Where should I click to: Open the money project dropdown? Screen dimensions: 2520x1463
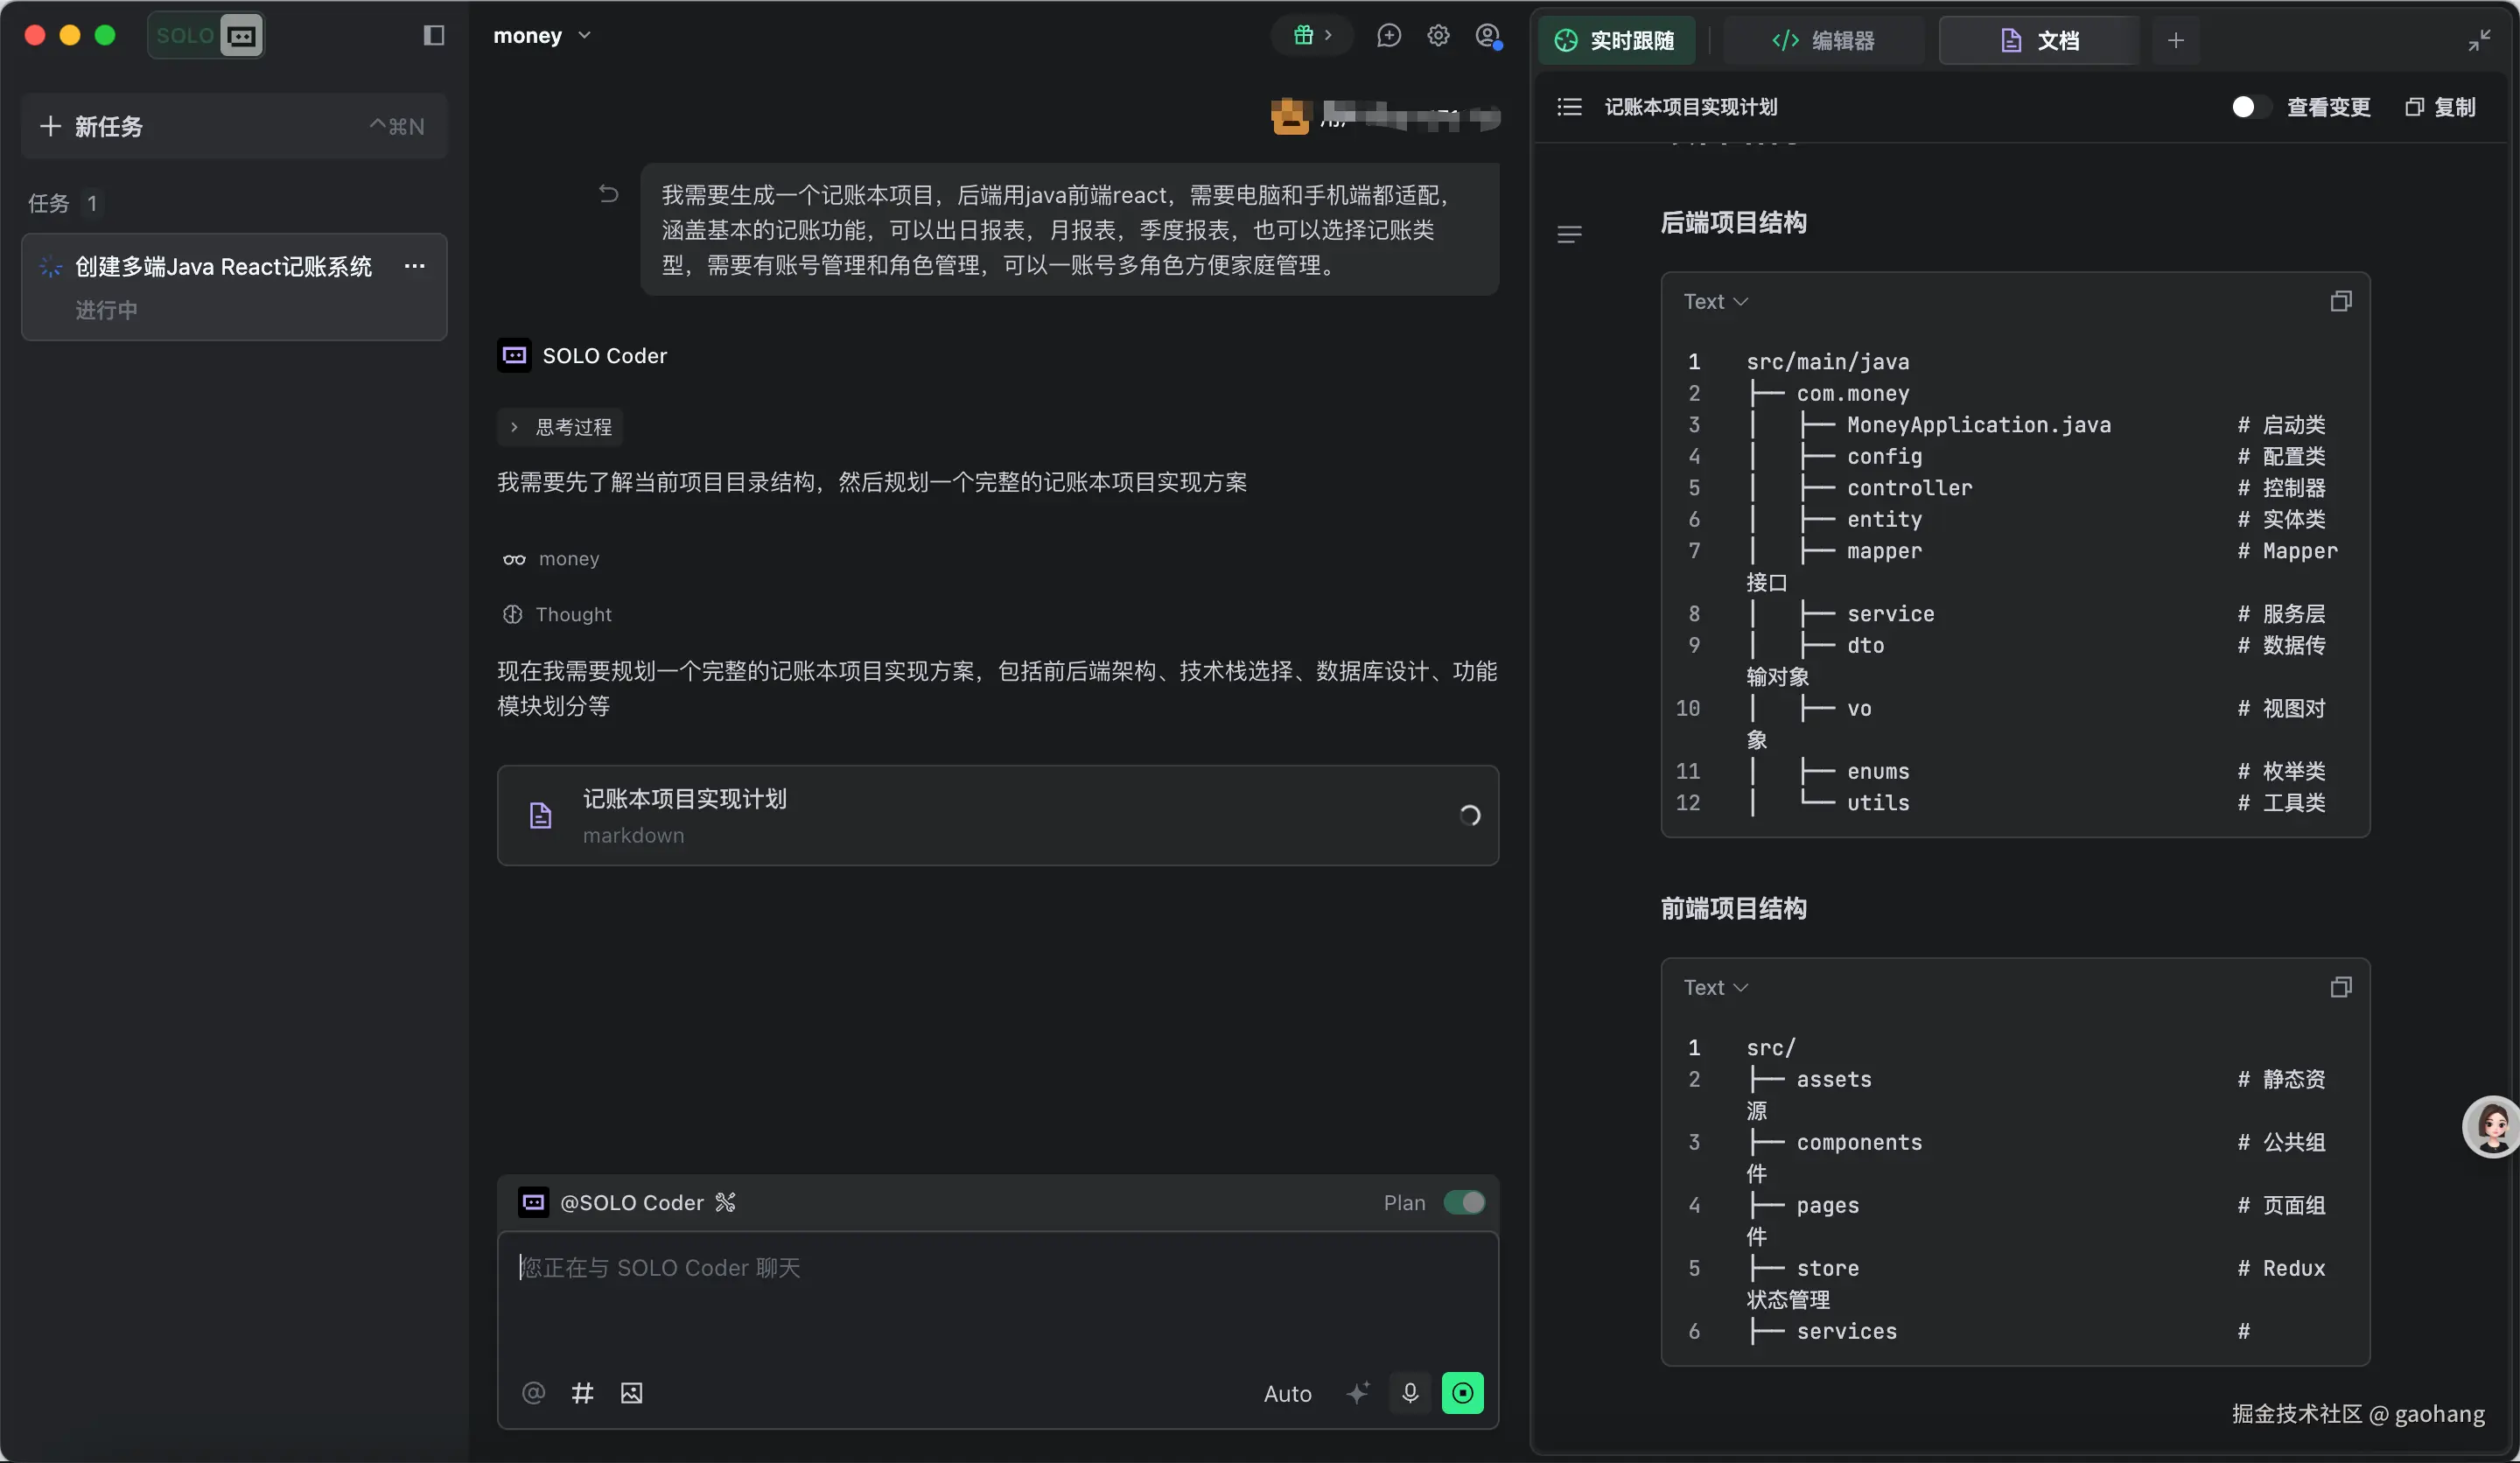(542, 36)
